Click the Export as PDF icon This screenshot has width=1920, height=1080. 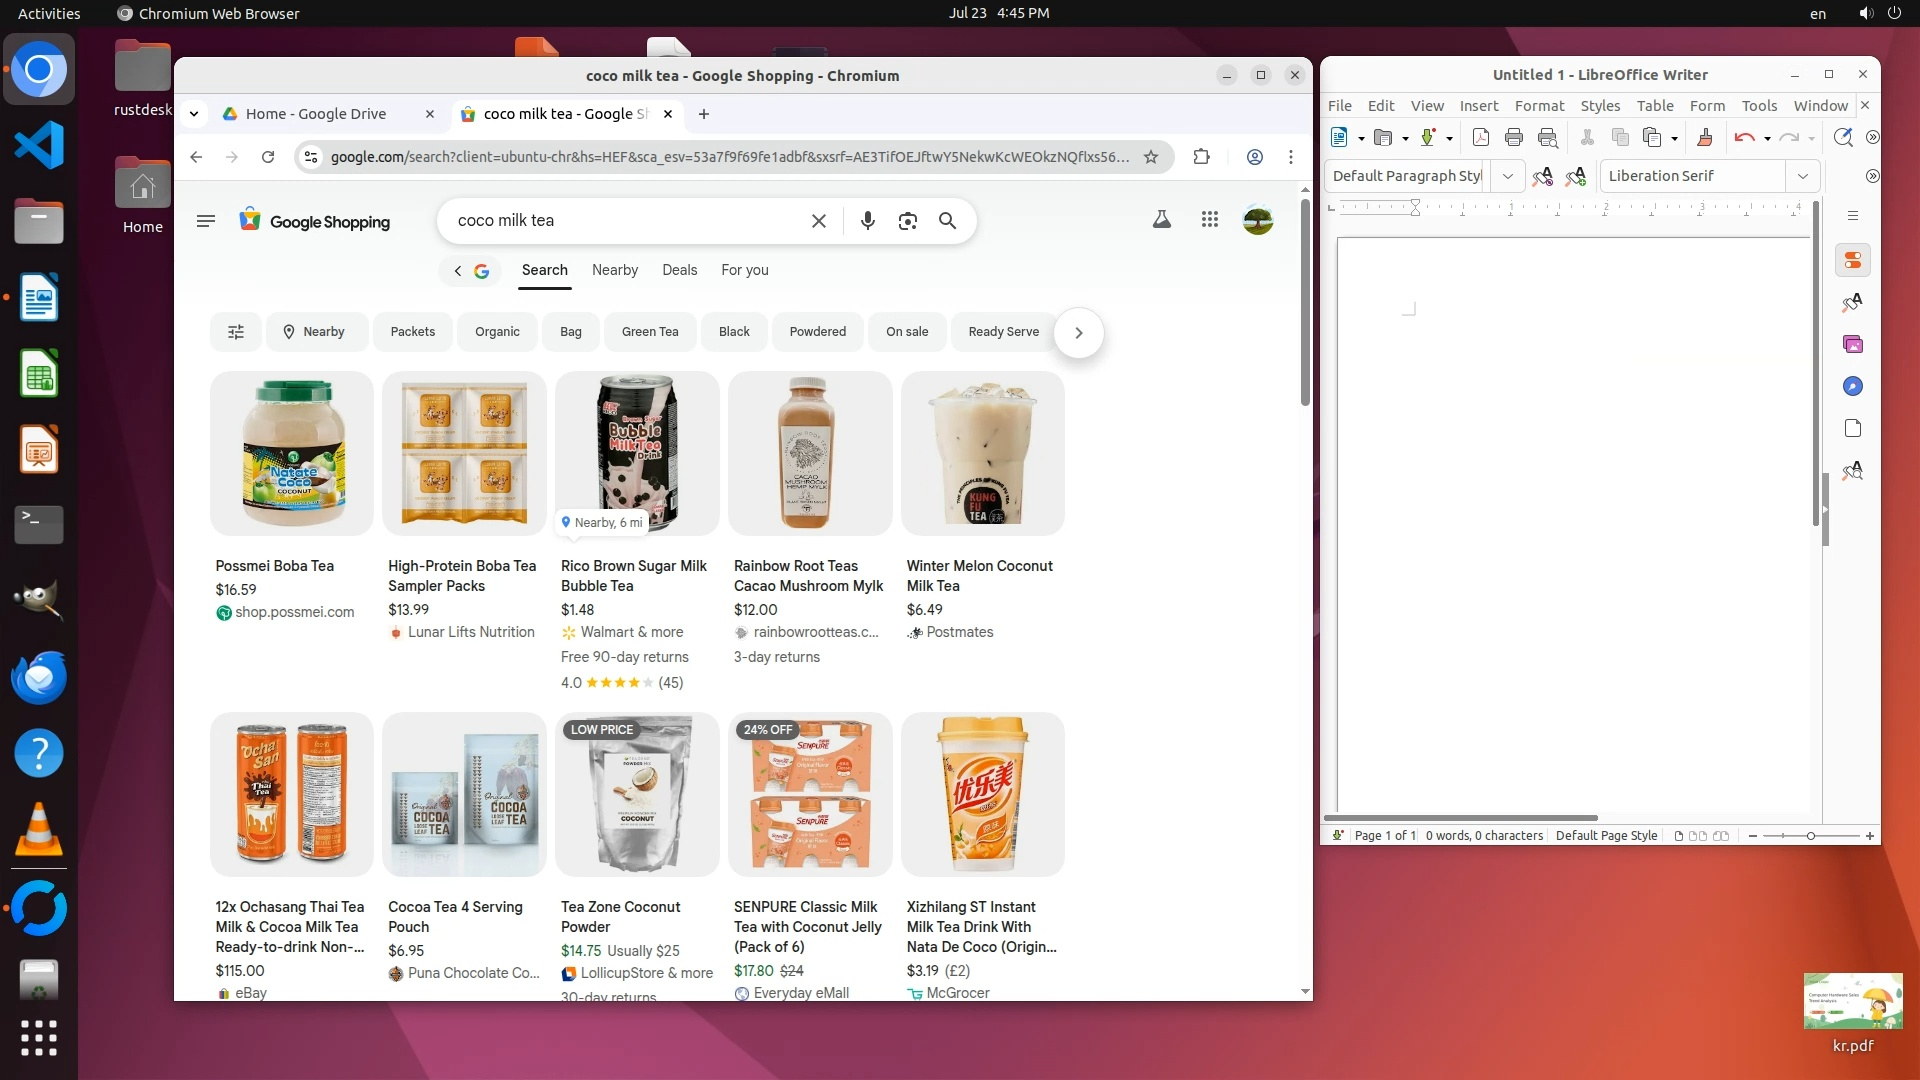click(x=1481, y=138)
